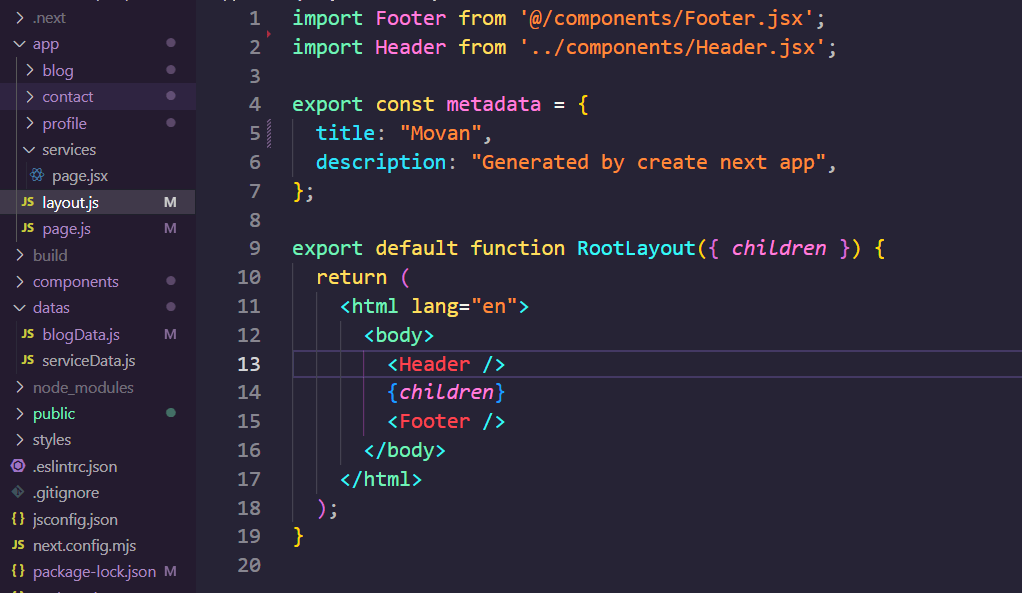Click the M status badge on blogData.js
The image size is (1022, 593).
click(x=170, y=334)
